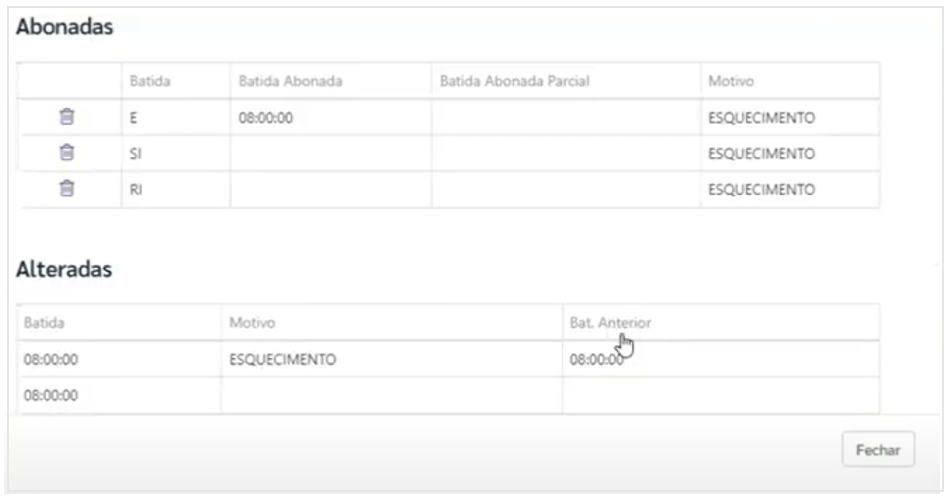Delete the E batida row
The width and height of the screenshot is (949, 499).
67,116
